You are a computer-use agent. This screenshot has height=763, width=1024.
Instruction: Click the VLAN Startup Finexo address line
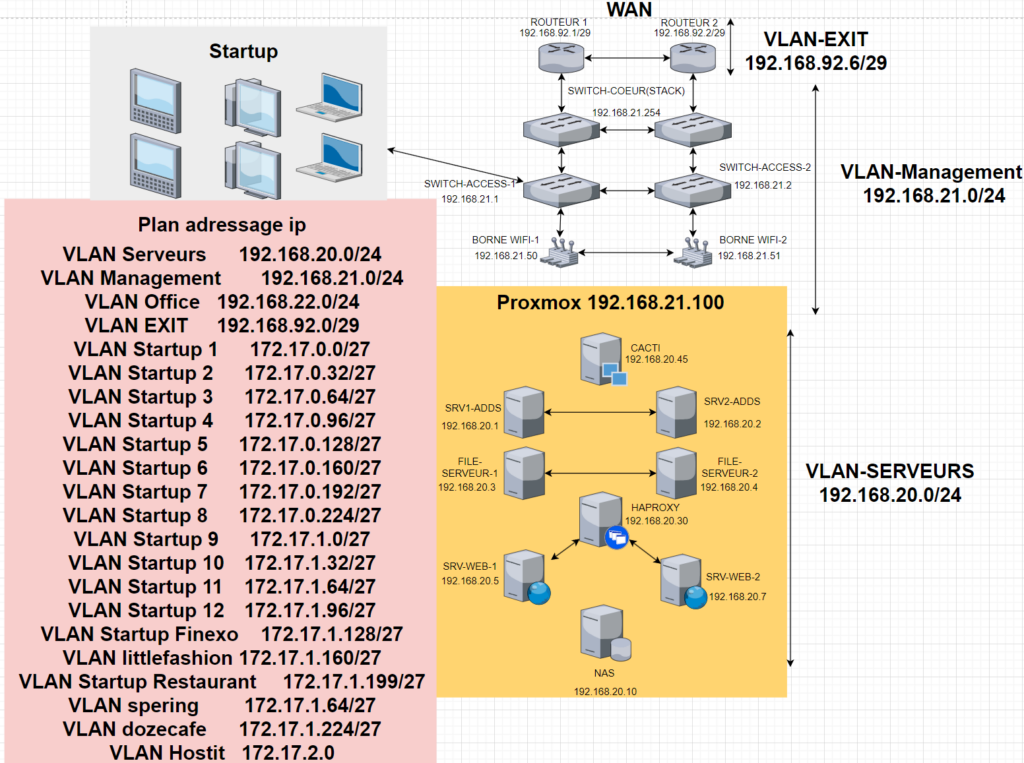click(x=221, y=634)
